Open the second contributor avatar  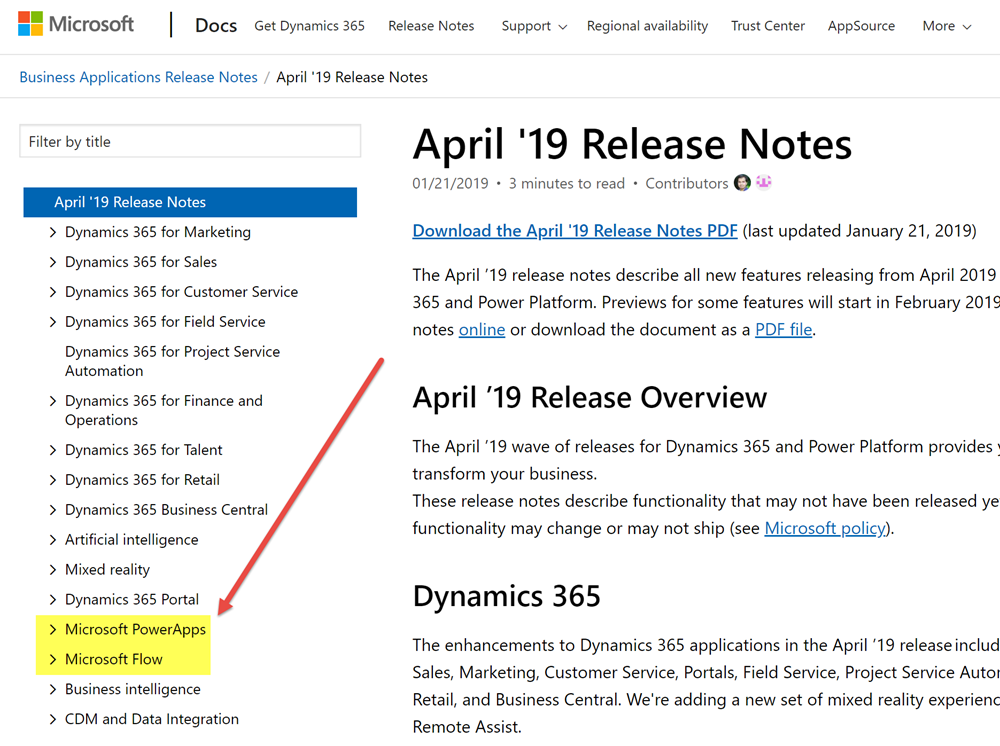pyautogui.click(x=763, y=182)
